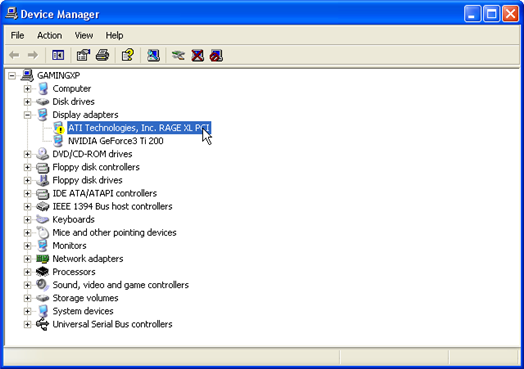This screenshot has width=524, height=369.
Task: Expand the Storage volumes node
Action: [x=27, y=298]
